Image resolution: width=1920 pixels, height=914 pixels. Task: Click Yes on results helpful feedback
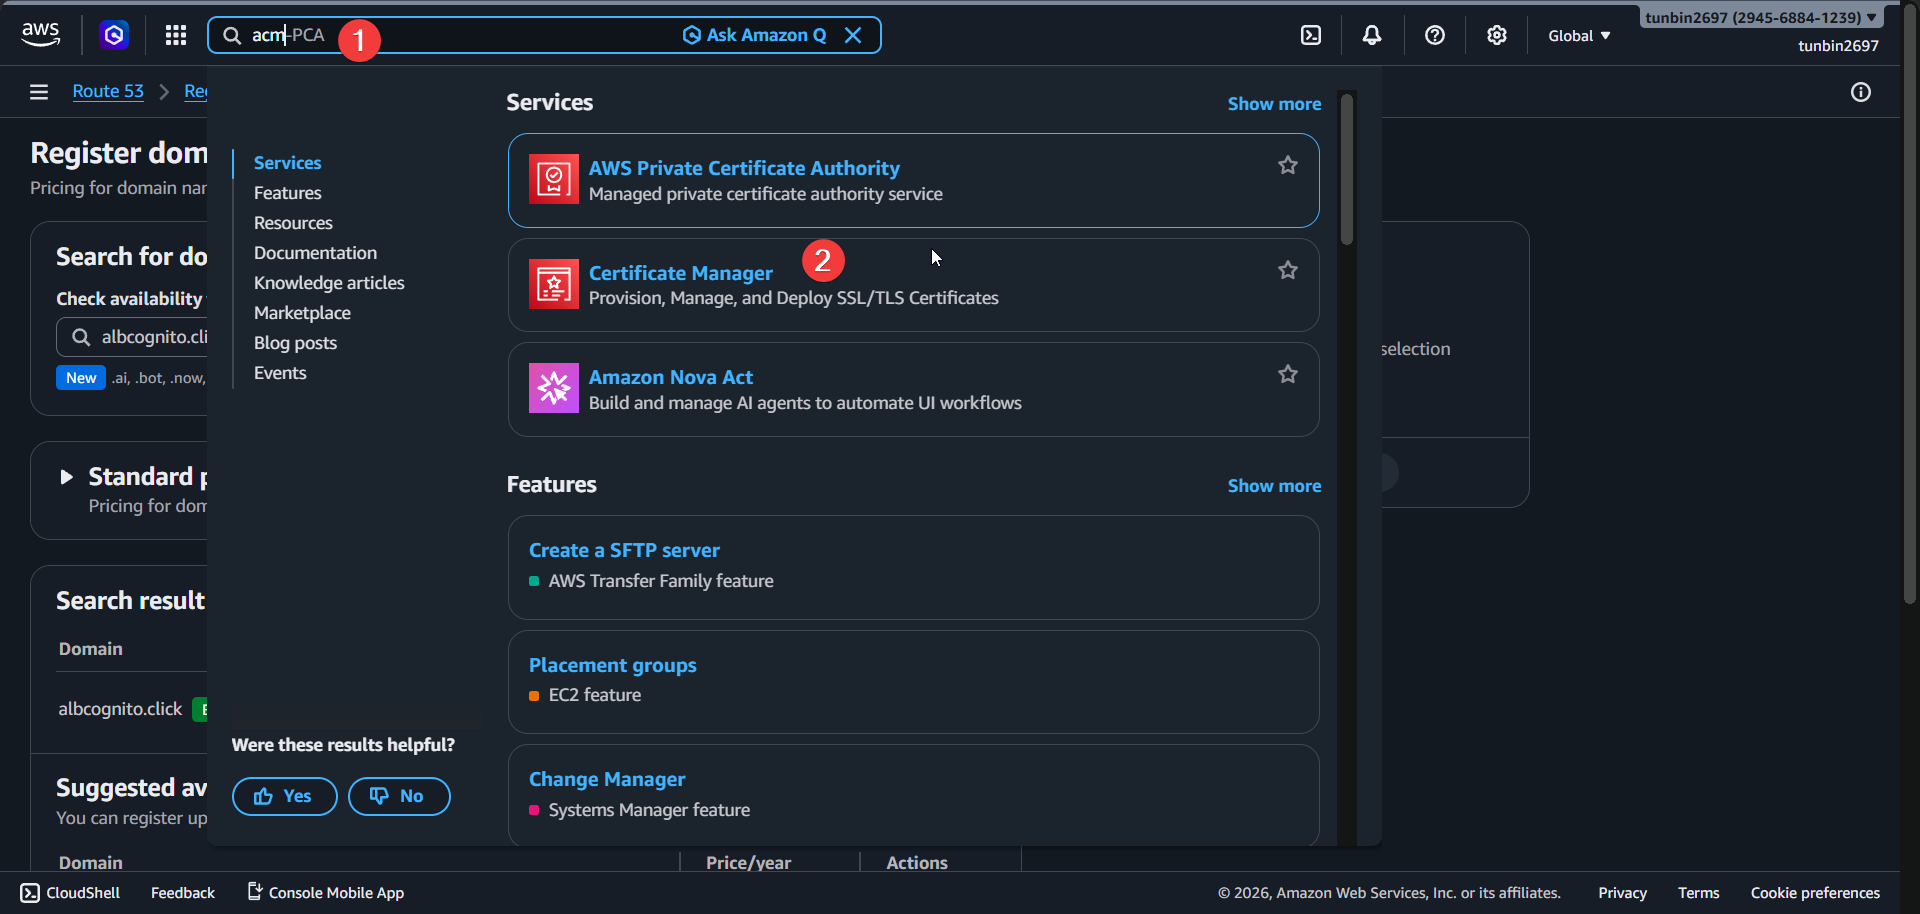click(284, 796)
